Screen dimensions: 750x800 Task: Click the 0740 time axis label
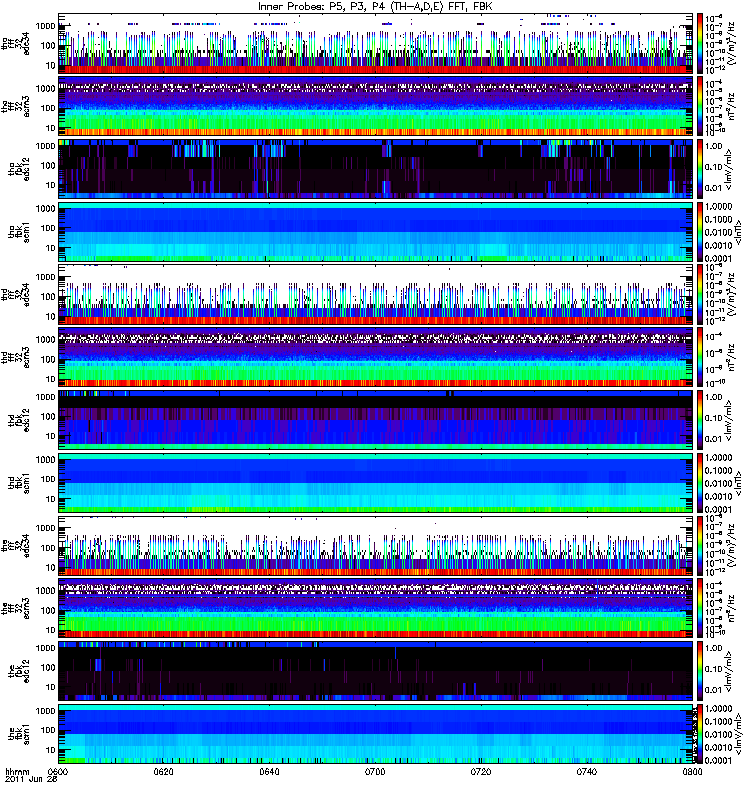tap(586, 771)
